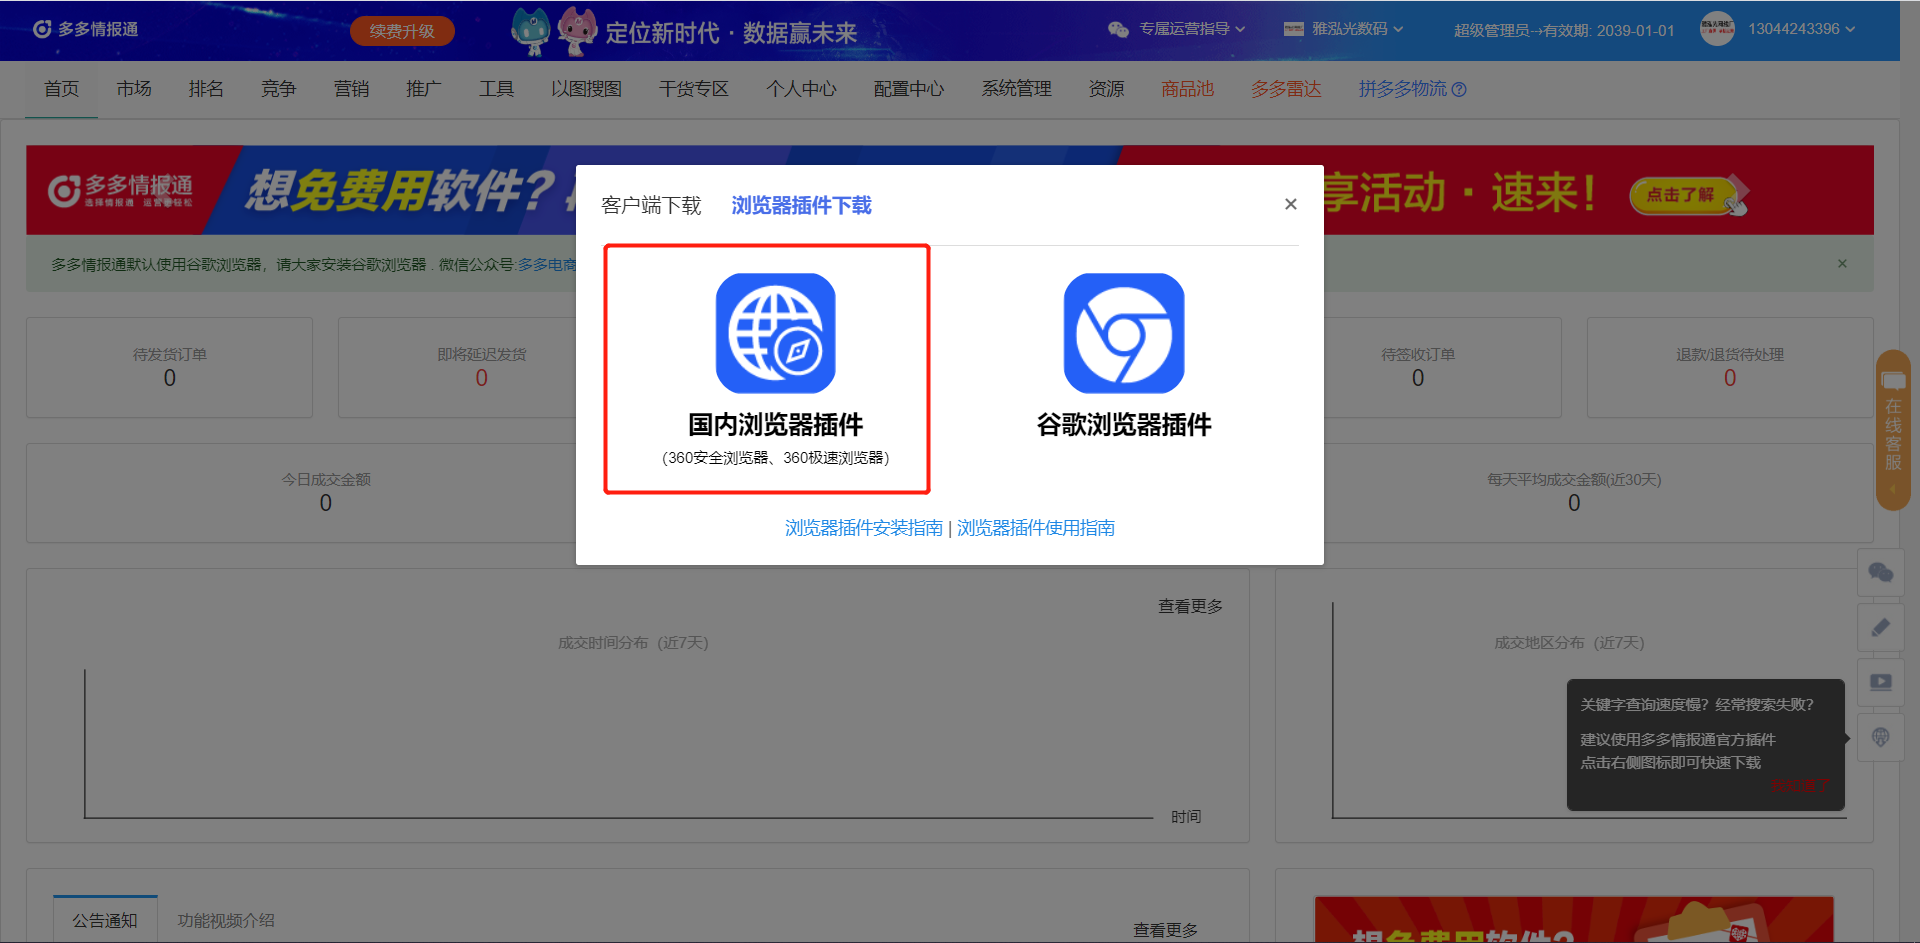Open 浏览器插件安装指南 link
The image size is (1920, 943).
click(864, 528)
